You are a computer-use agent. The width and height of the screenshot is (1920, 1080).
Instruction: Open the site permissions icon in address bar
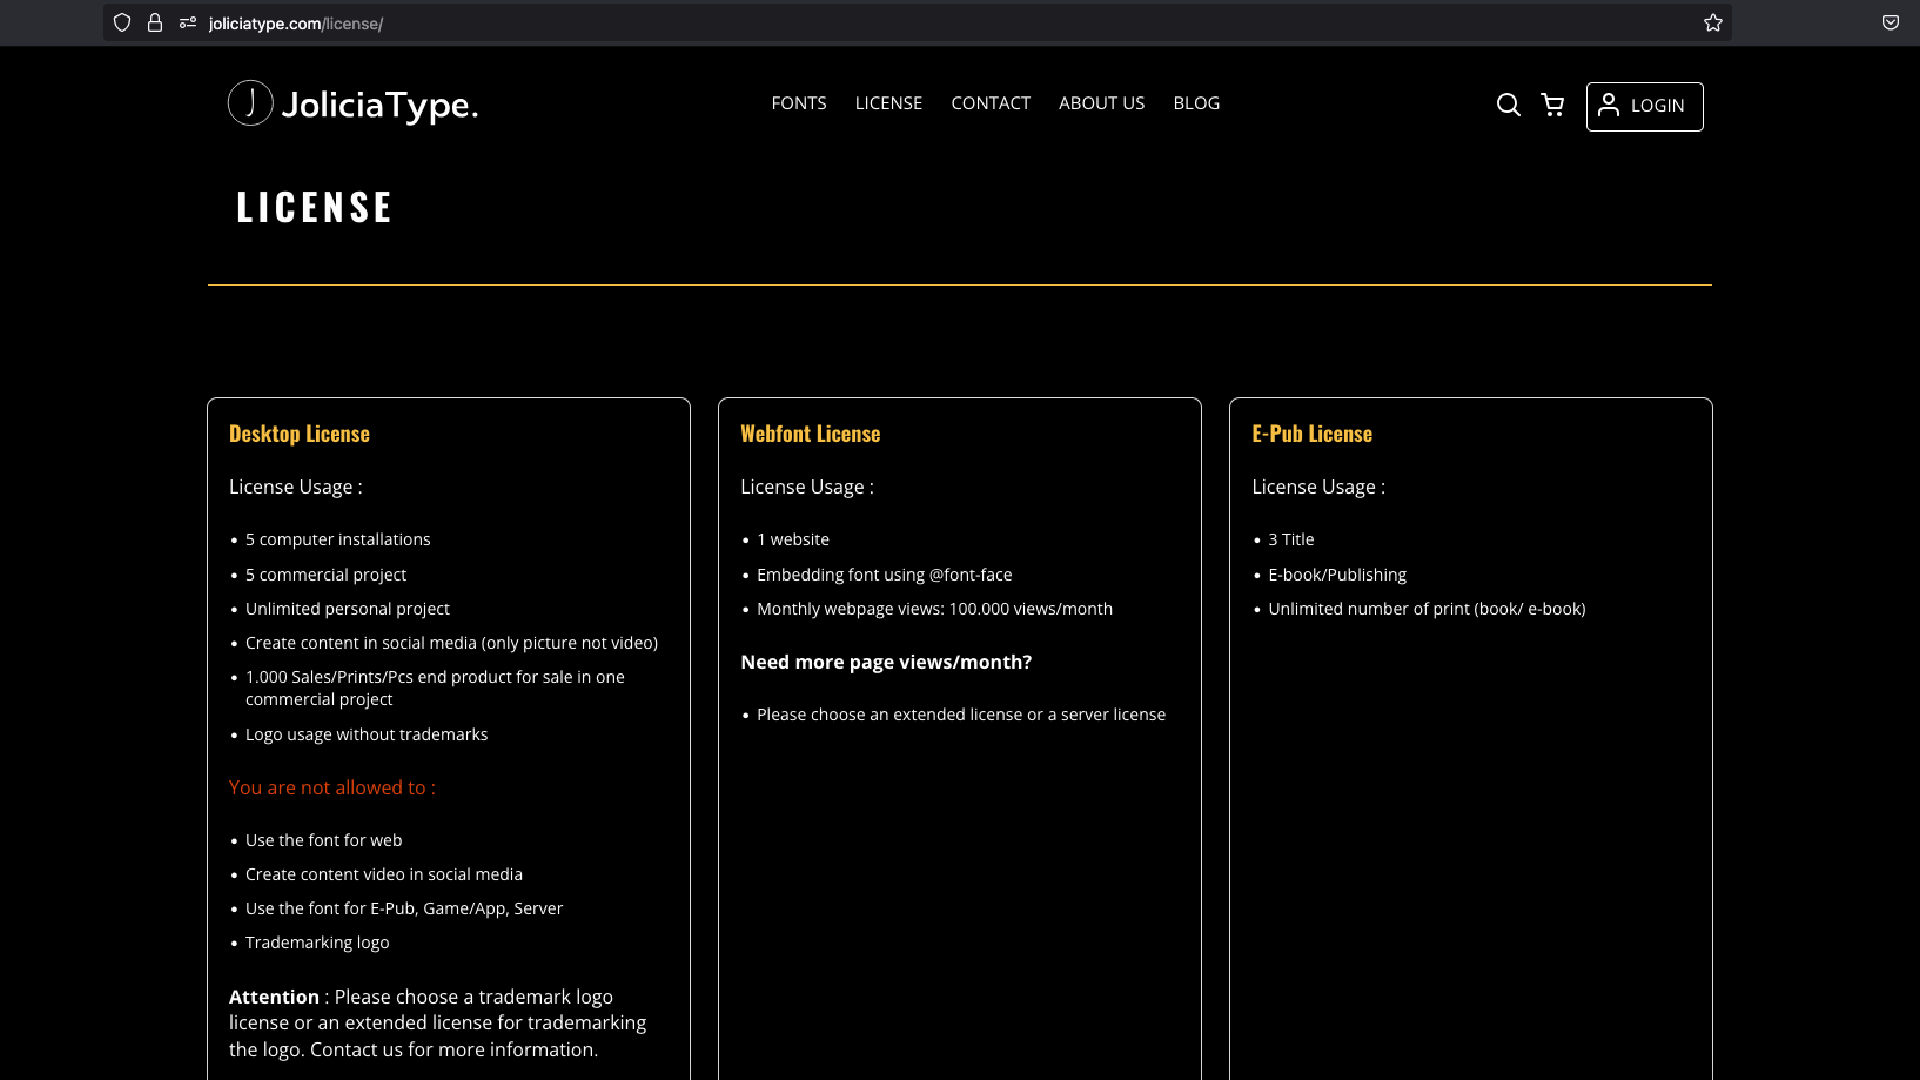point(188,23)
